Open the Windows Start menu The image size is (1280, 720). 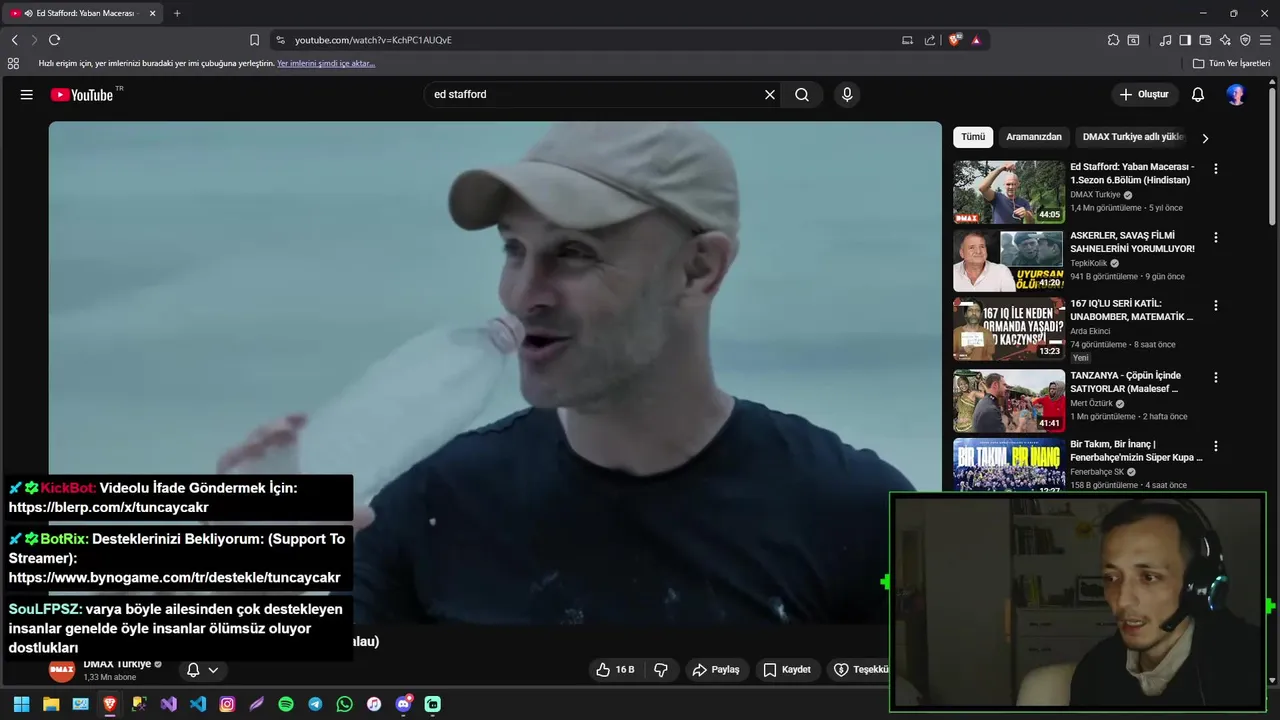click(21, 704)
